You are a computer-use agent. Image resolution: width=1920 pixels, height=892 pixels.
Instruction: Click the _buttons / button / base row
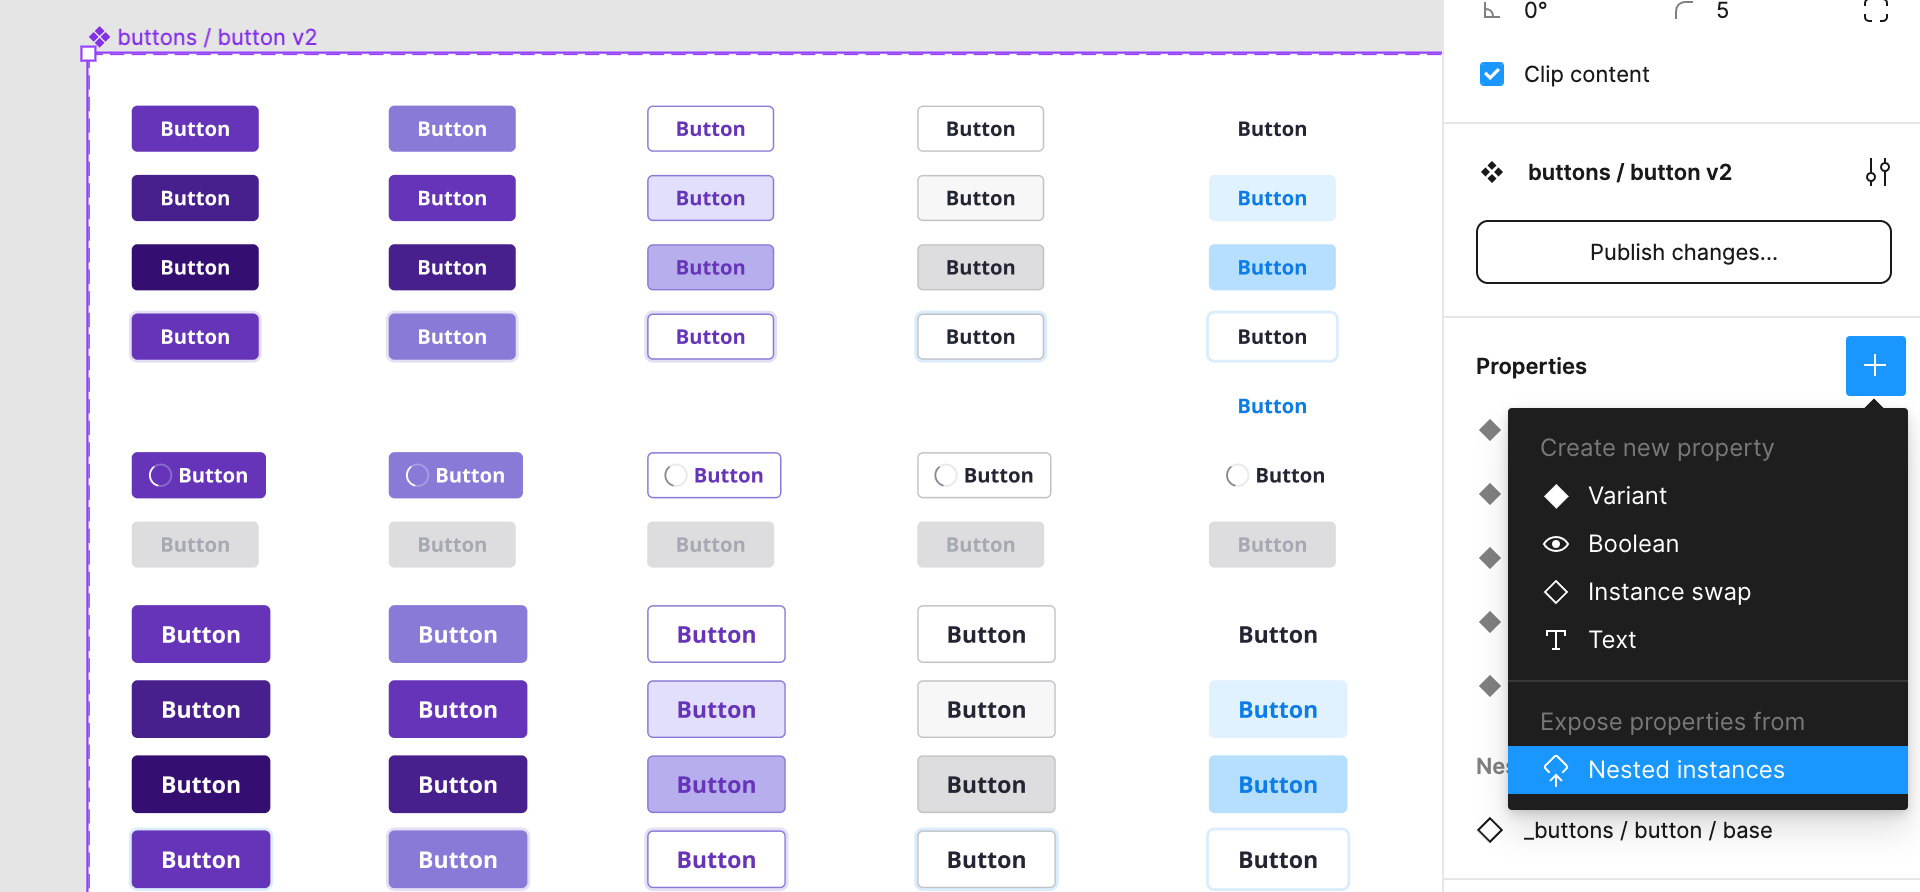(1684, 830)
